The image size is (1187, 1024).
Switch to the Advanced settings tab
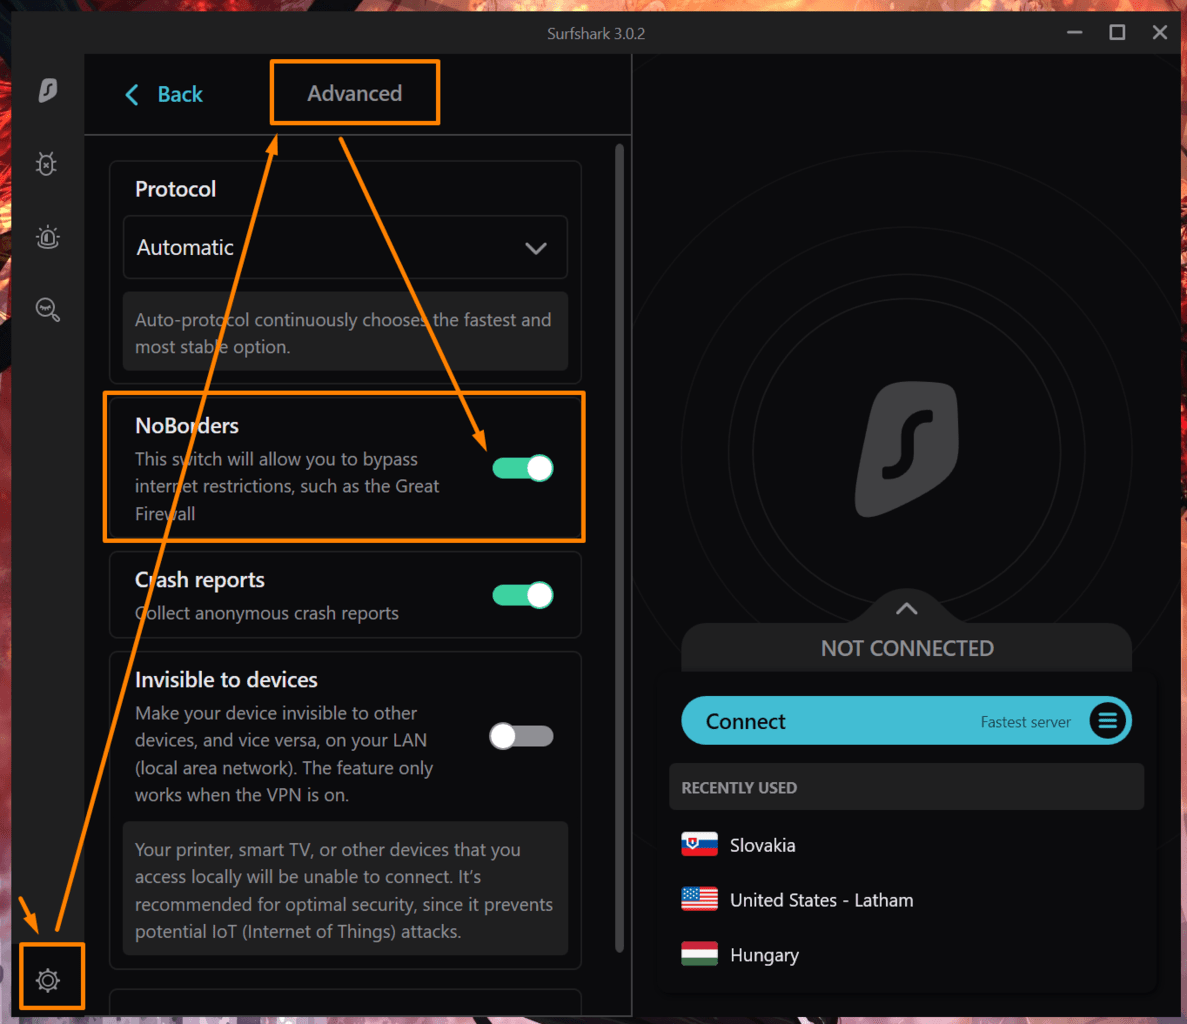click(354, 92)
